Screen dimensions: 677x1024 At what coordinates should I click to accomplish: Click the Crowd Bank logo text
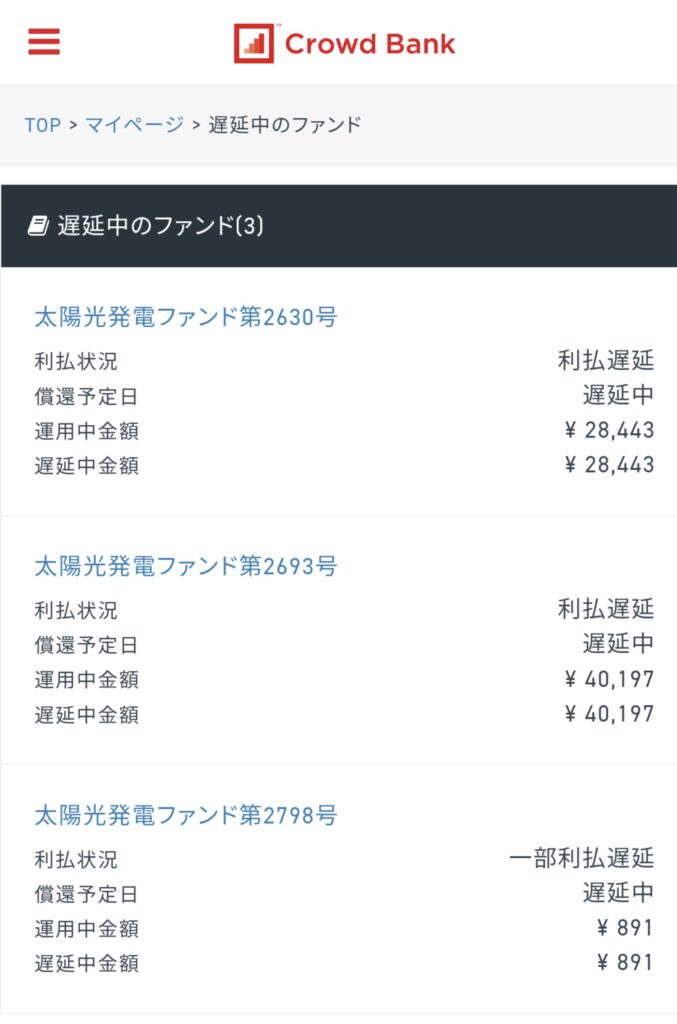pos(369,44)
